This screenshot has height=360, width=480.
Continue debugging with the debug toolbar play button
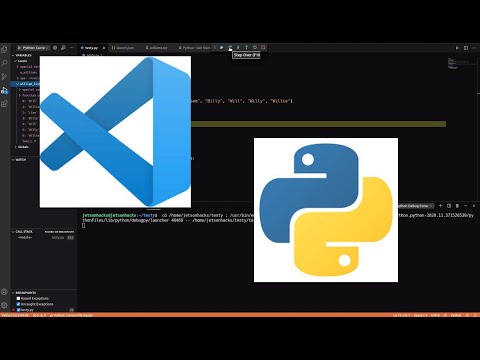coord(222,48)
